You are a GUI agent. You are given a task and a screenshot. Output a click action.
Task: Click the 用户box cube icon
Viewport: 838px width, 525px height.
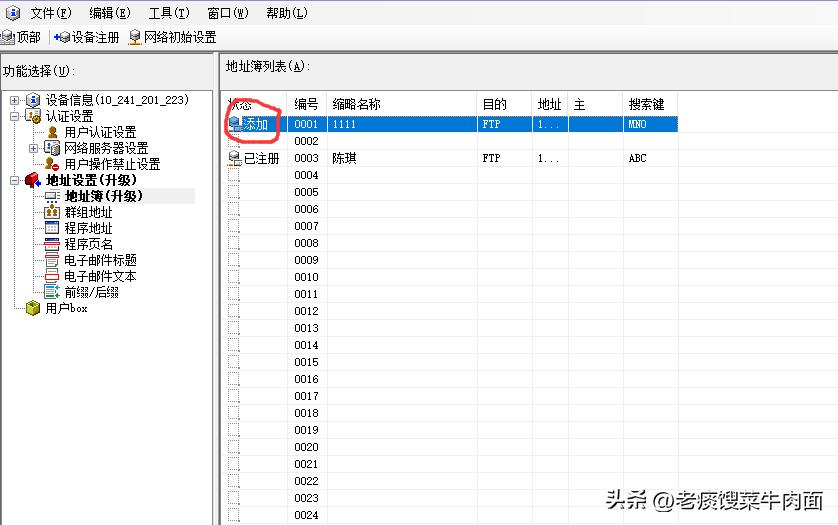[x=33, y=308]
